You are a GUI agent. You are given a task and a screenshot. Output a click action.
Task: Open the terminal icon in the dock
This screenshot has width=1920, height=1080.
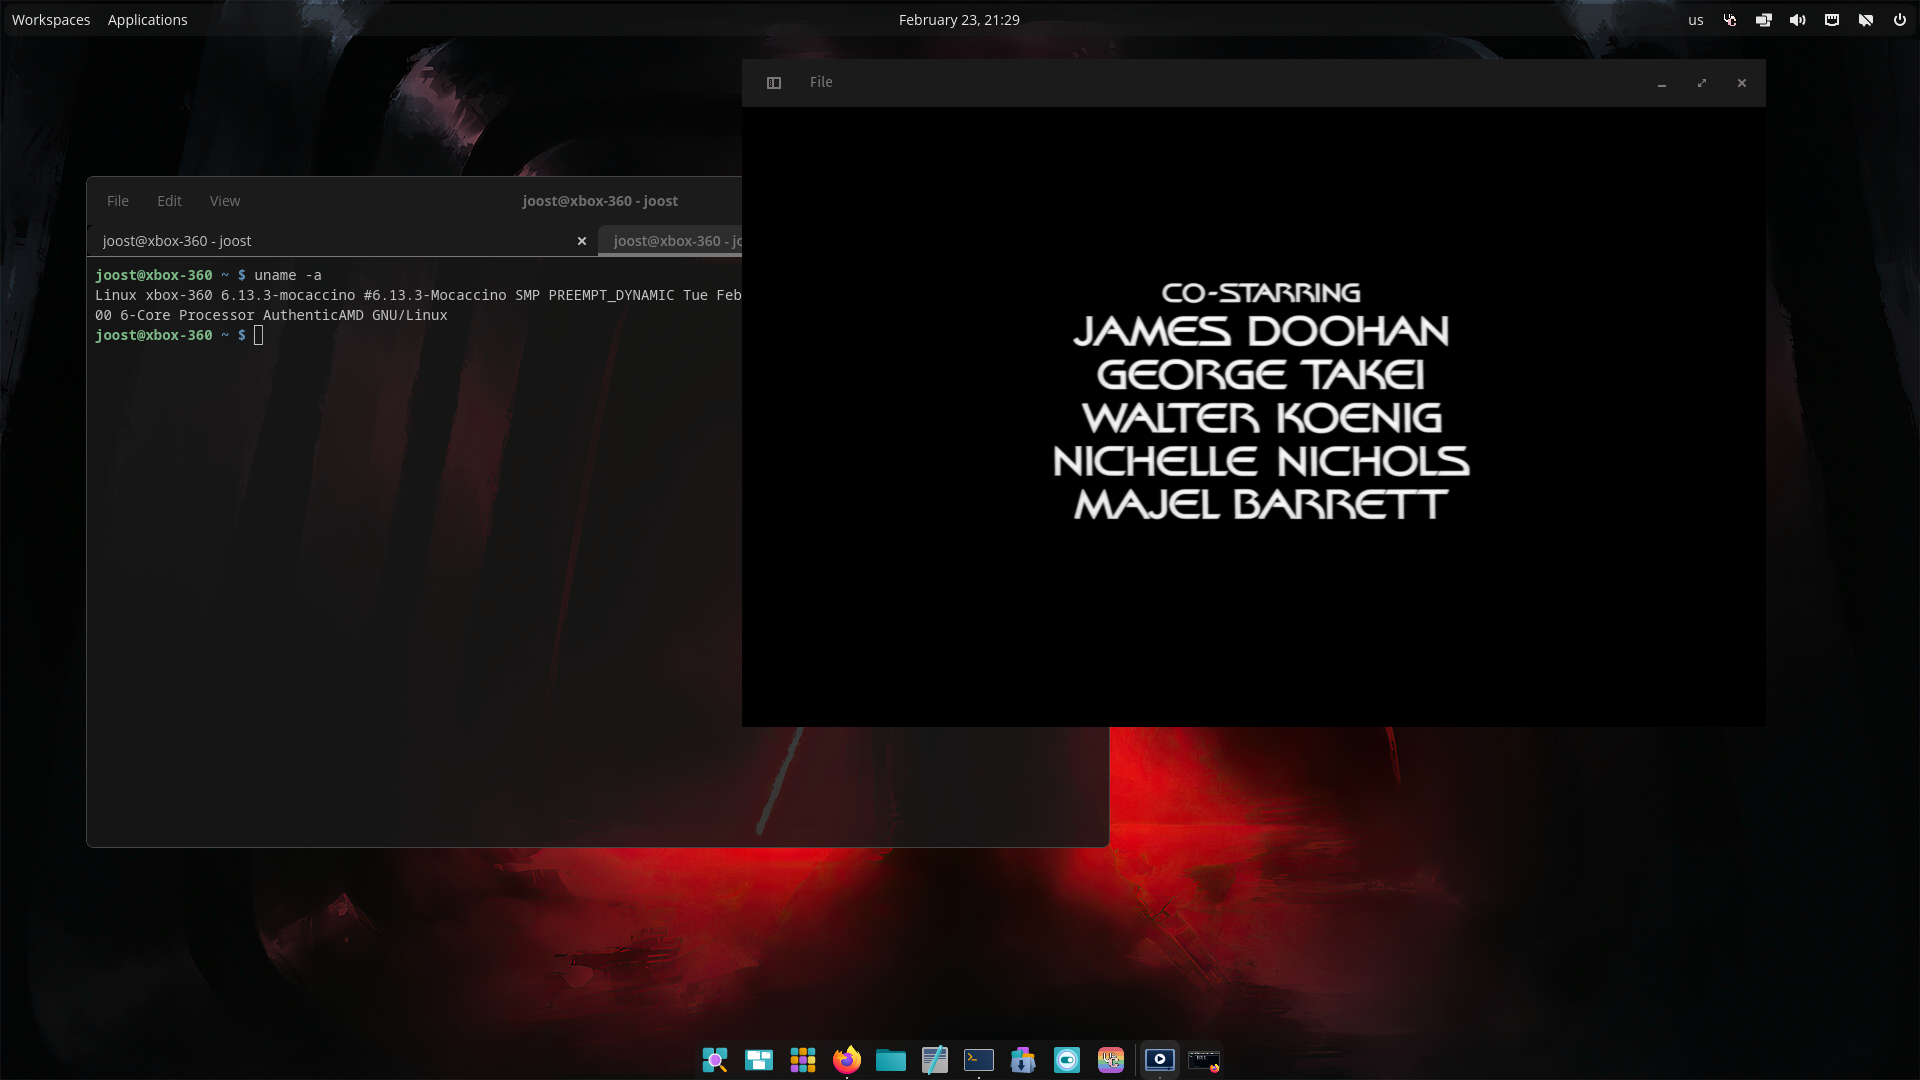[979, 1060]
